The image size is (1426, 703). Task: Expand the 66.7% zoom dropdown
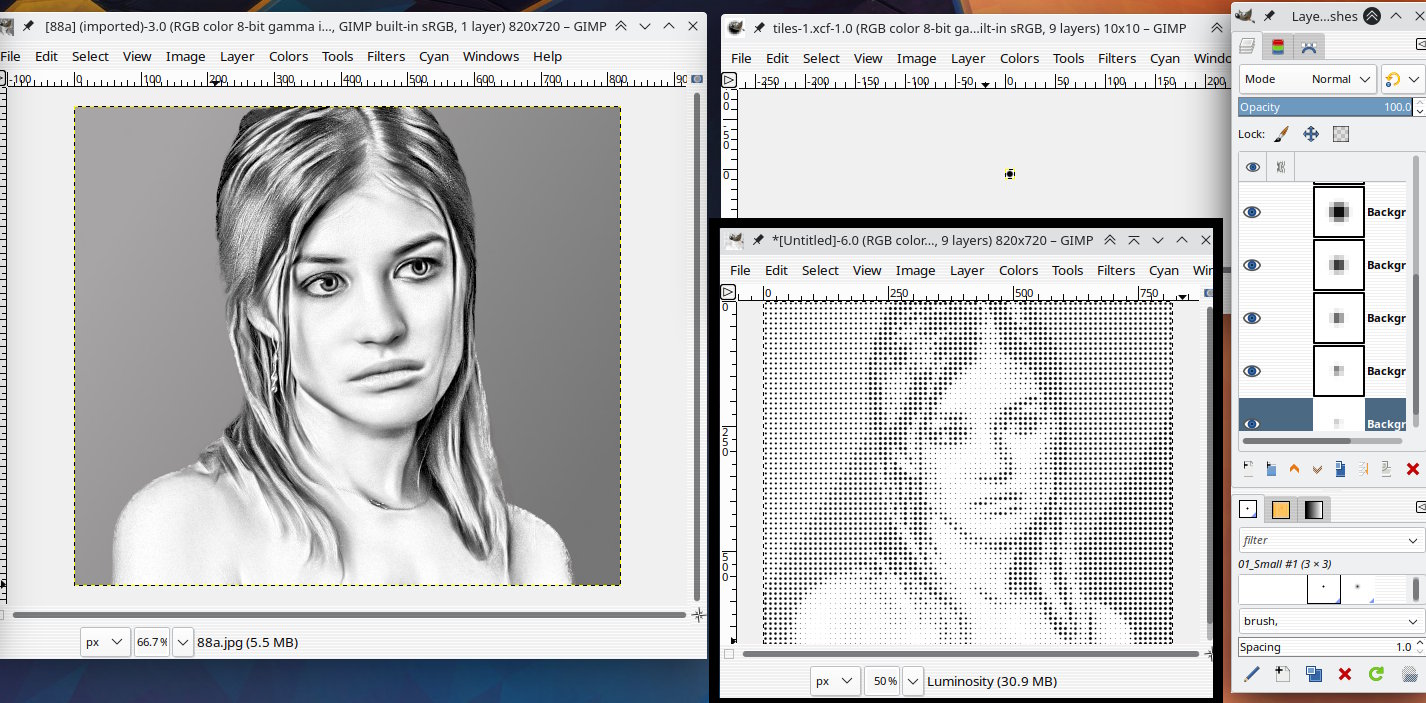(183, 642)
